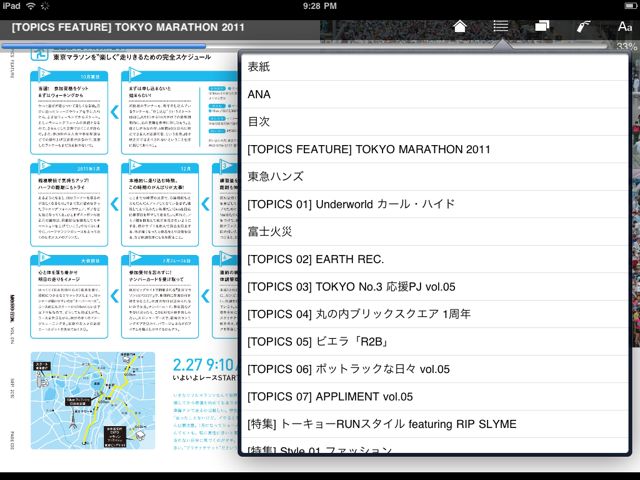Tap the battery indicator icon
This screenshot has height=480, width=640.
[630, 6]
